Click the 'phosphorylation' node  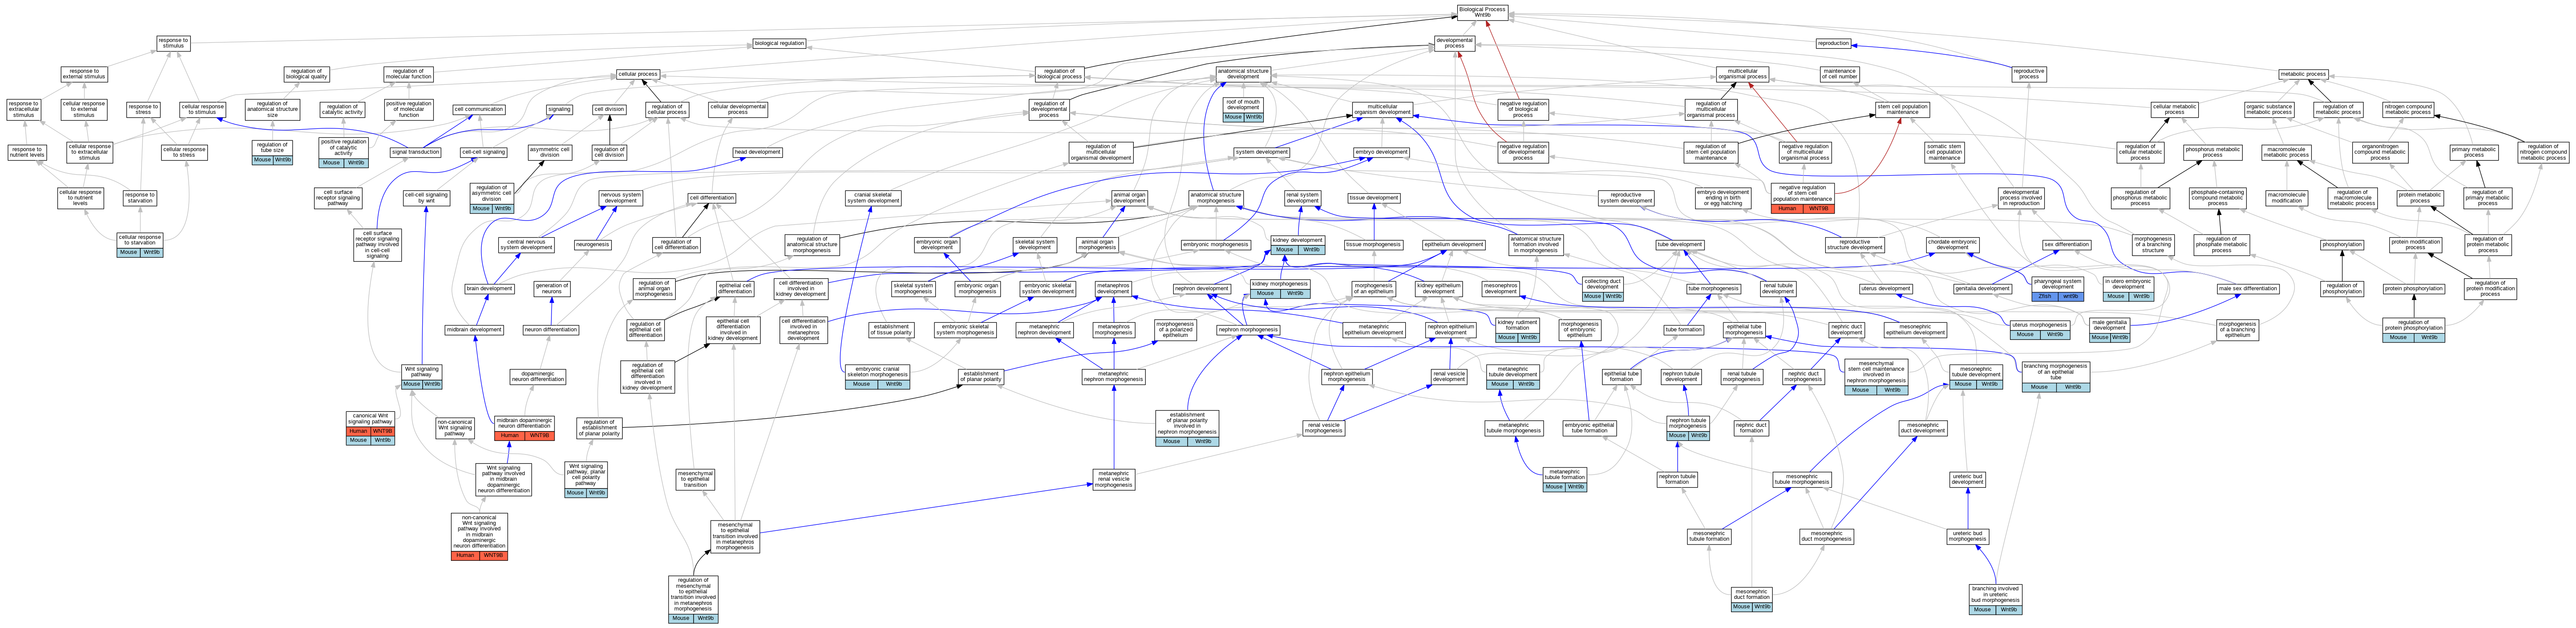pyautogui.click(x=2342, y=244)
